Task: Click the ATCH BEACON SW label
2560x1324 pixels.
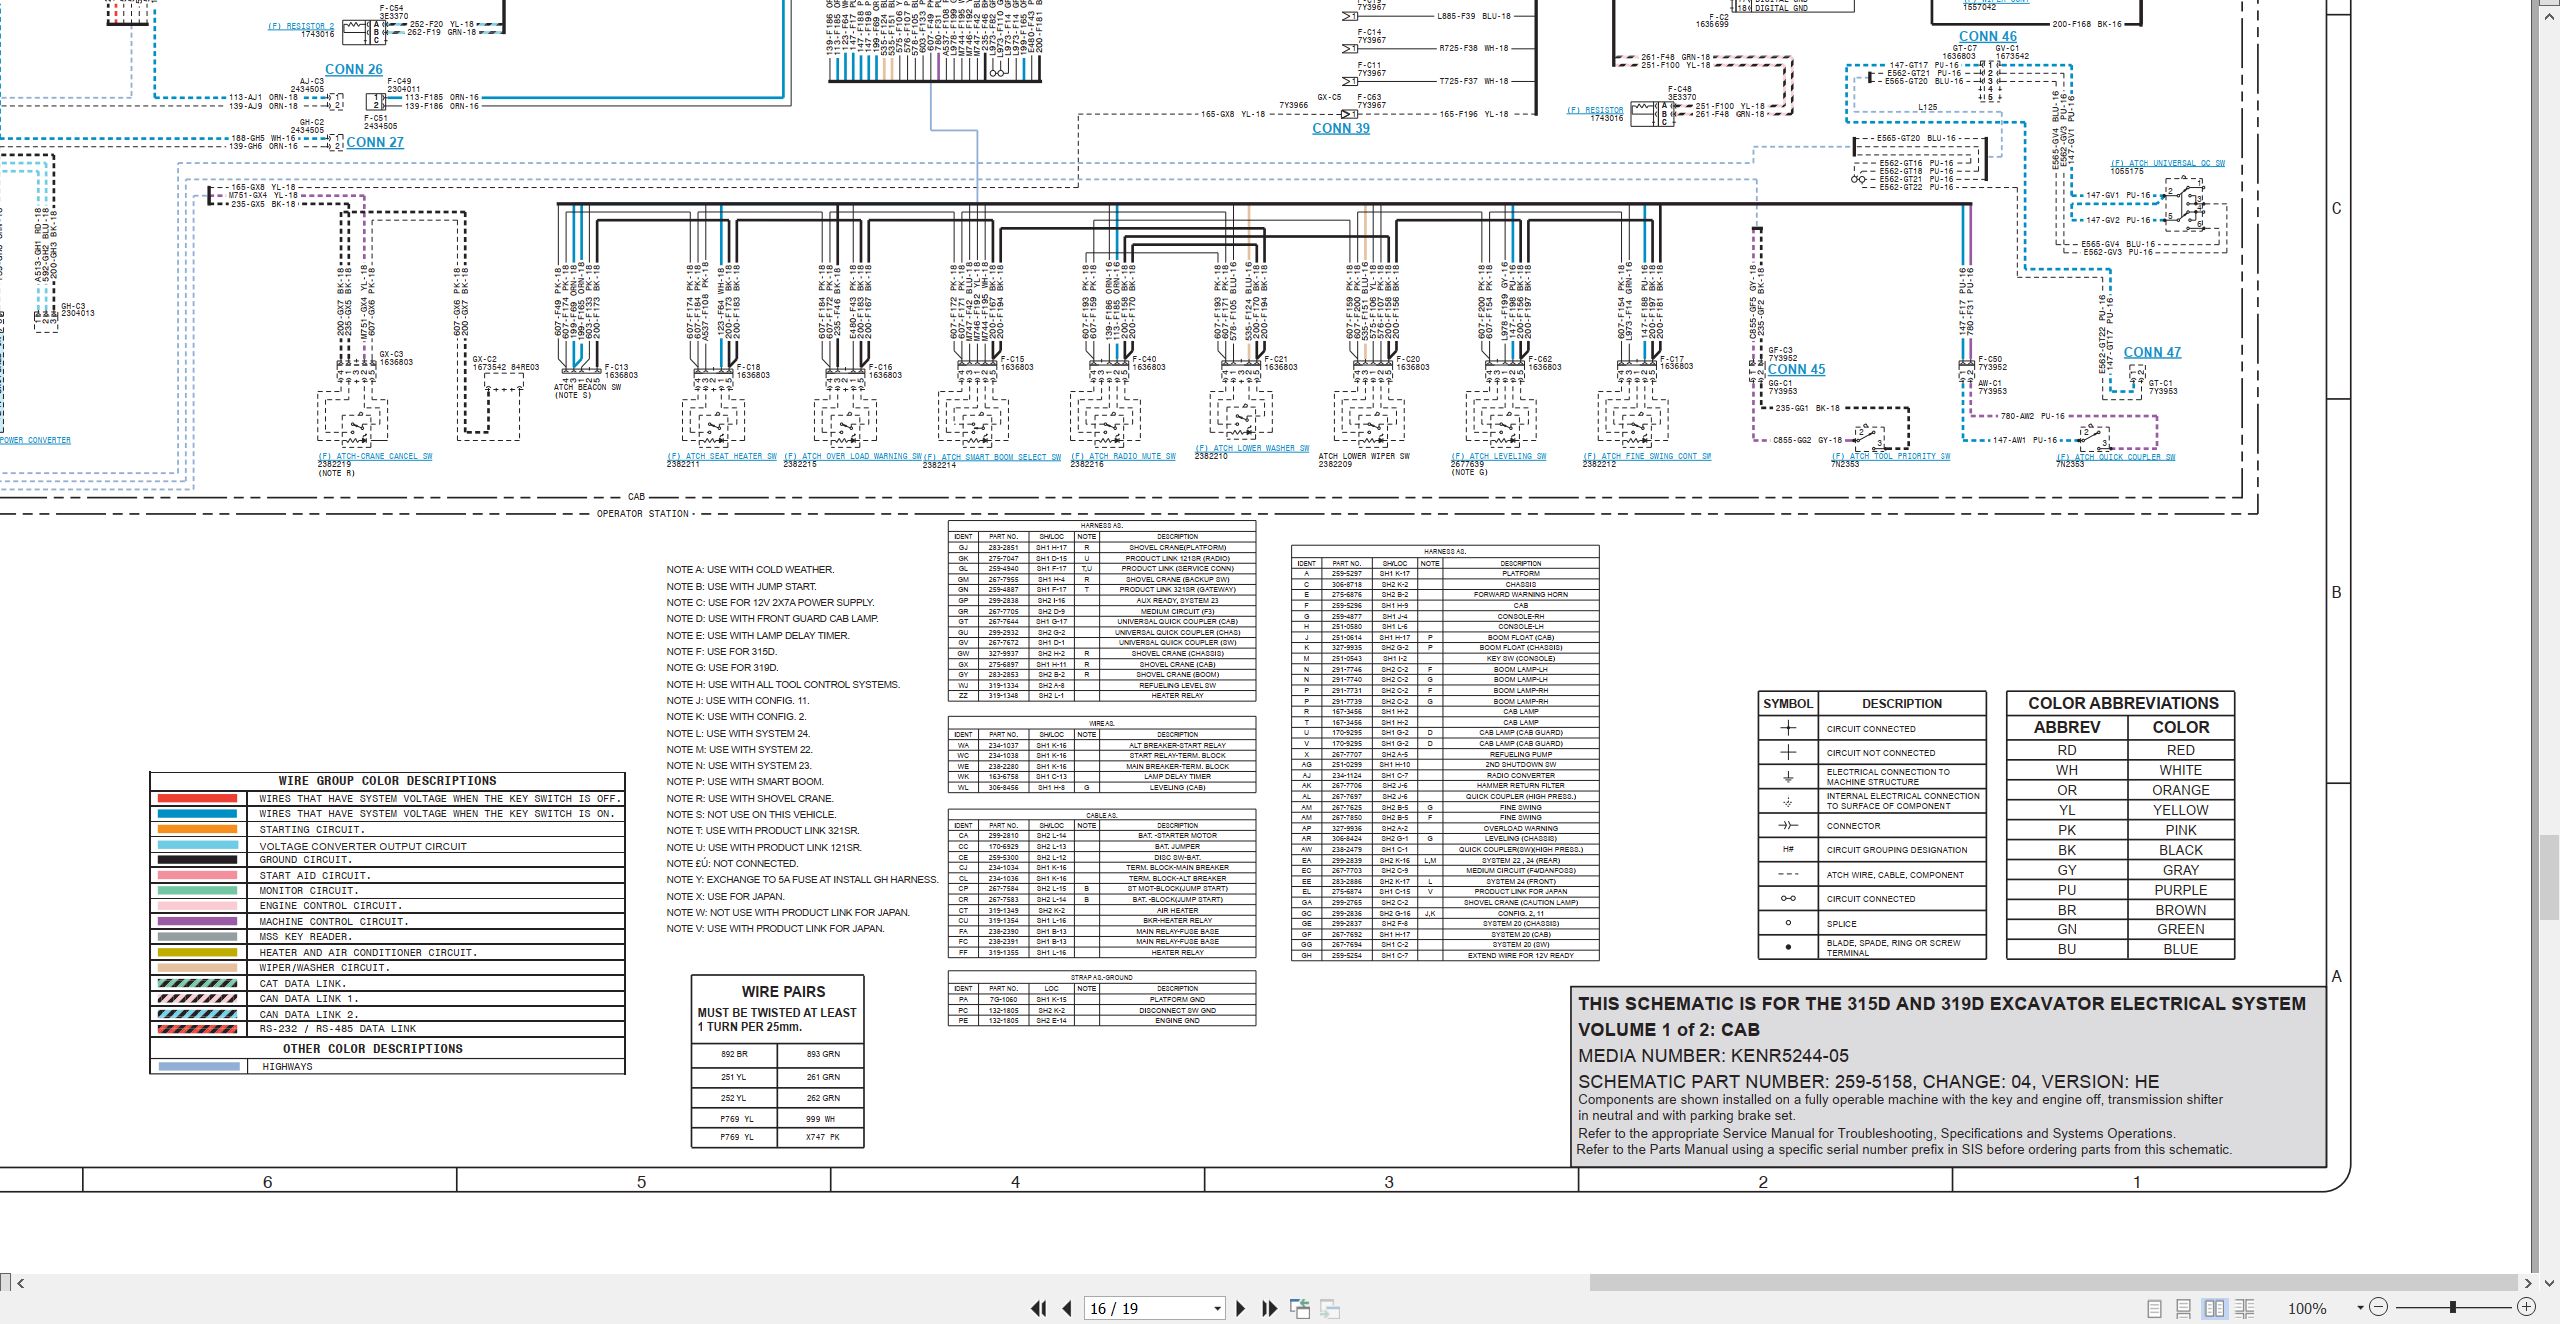Action: click(x=587, y=387)
